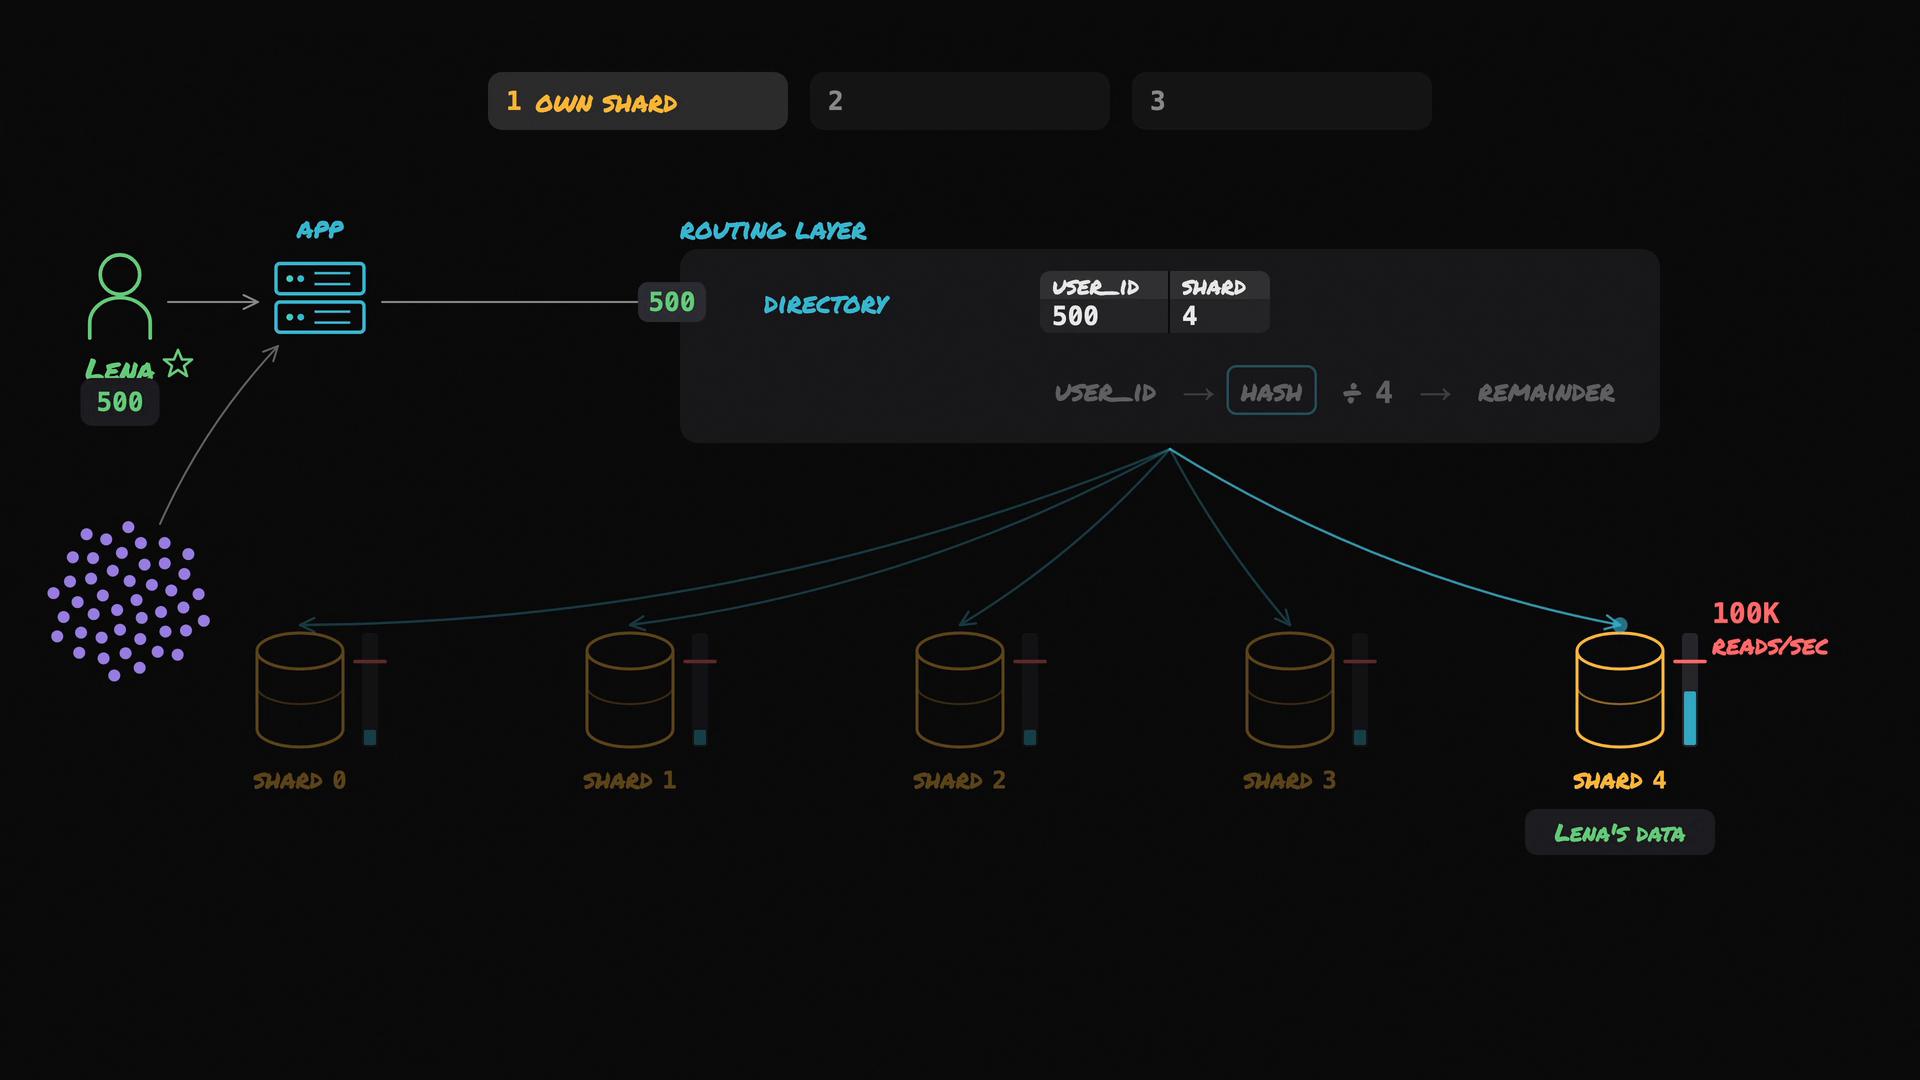Click the Lena name label

(x=120, y=369)
